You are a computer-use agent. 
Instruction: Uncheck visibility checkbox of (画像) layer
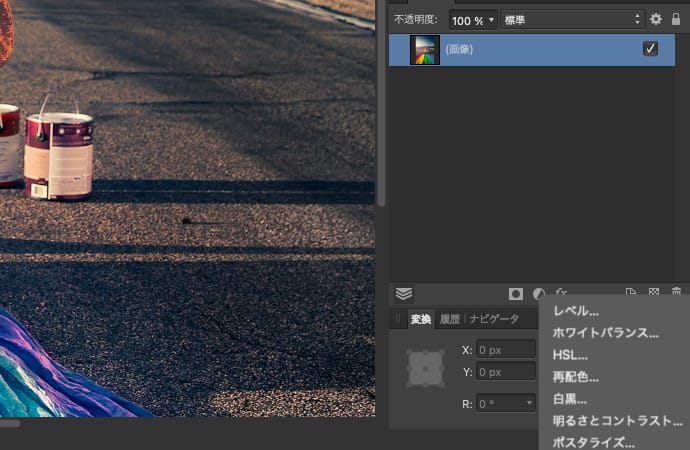(x=650, y=49)
